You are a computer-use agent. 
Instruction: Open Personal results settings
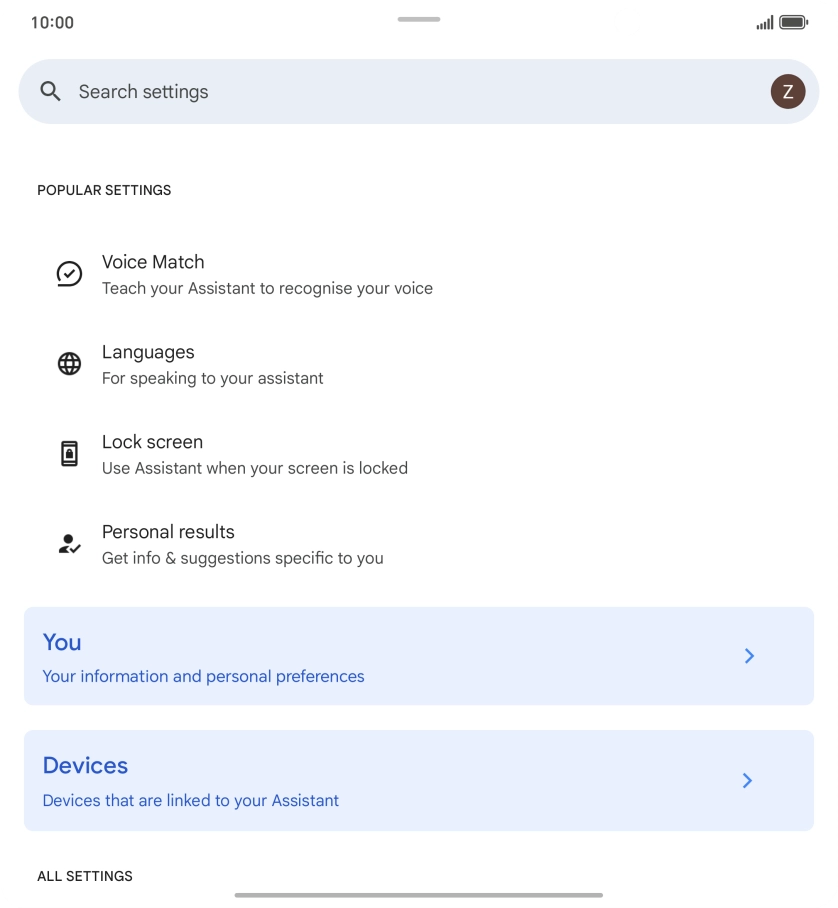242,543
